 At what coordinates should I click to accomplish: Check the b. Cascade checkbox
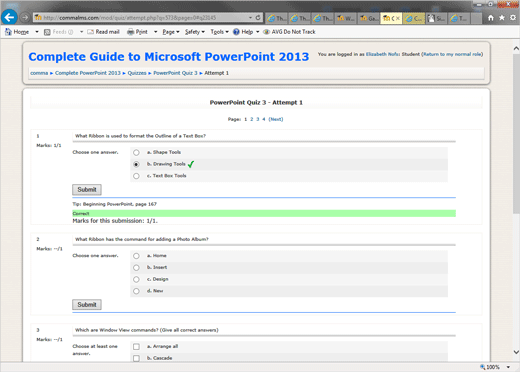(x=136, y=358)
